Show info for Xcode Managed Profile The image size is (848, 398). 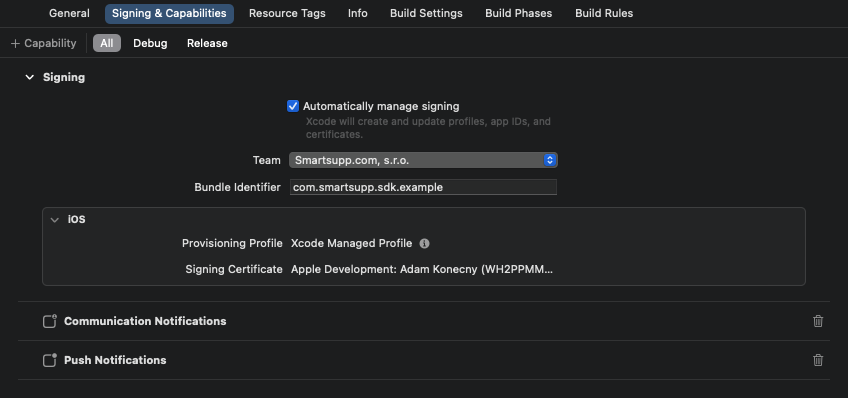tap(425, 244)
